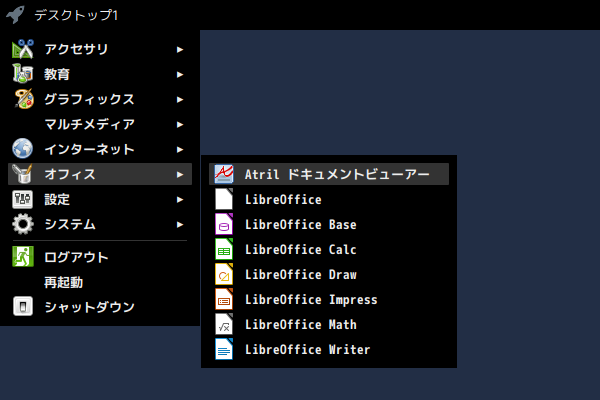This screenshot has height=400, width=600.
Task: Open the 設定 menu category
Action: tap(100, 199)
